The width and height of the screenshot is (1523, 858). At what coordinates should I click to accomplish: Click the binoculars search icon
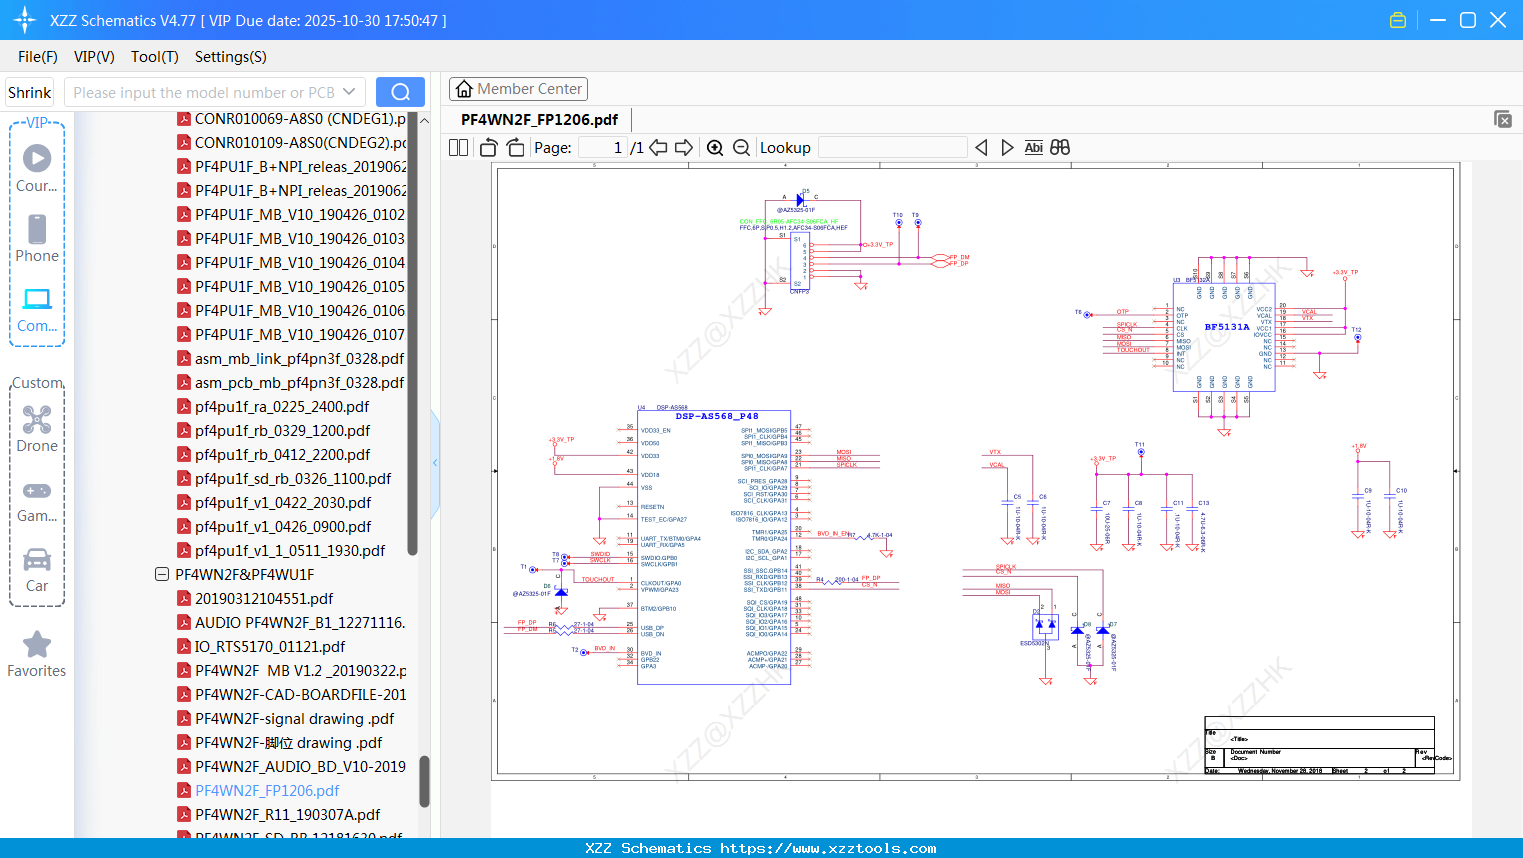click(1060, 148)
